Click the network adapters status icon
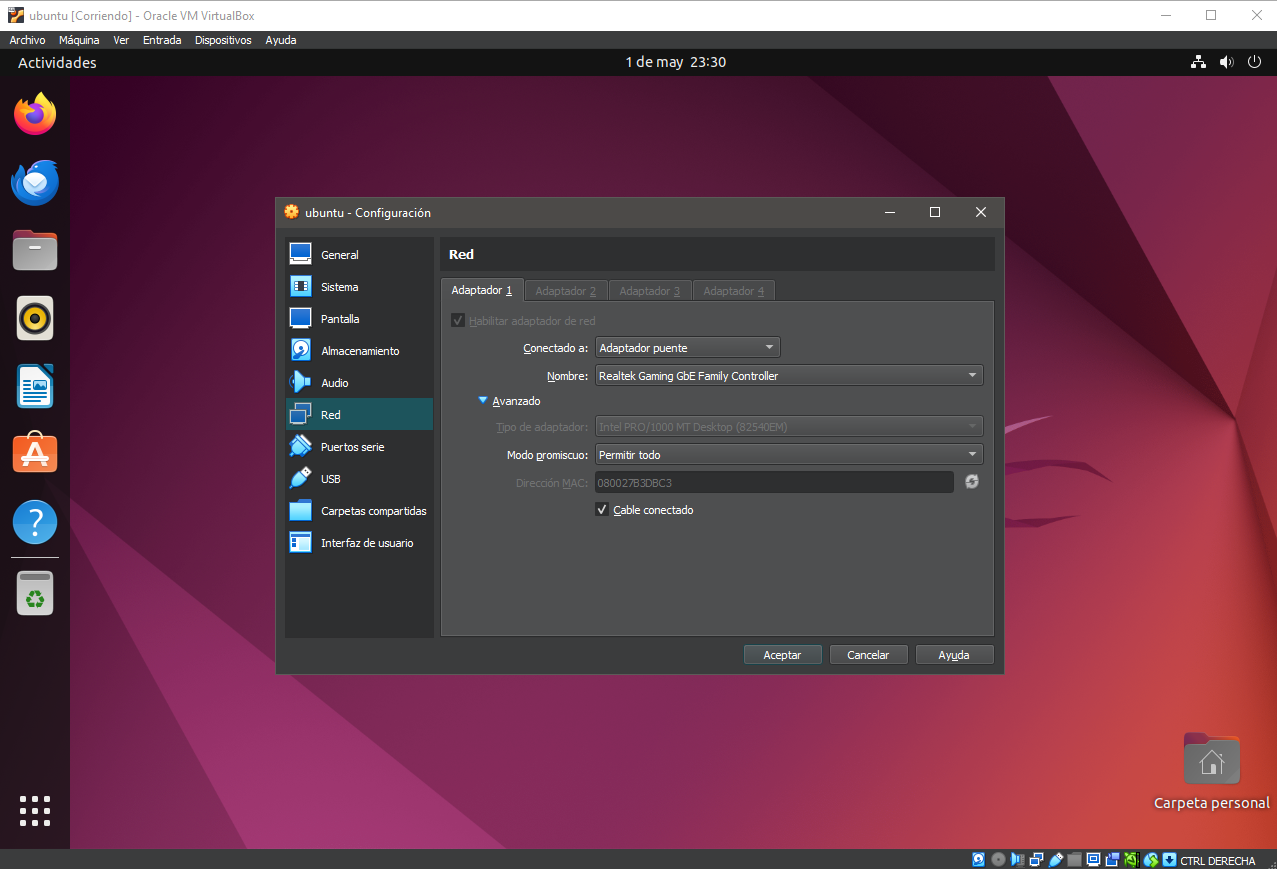 pyautogui.click(x=1036, y=859)
